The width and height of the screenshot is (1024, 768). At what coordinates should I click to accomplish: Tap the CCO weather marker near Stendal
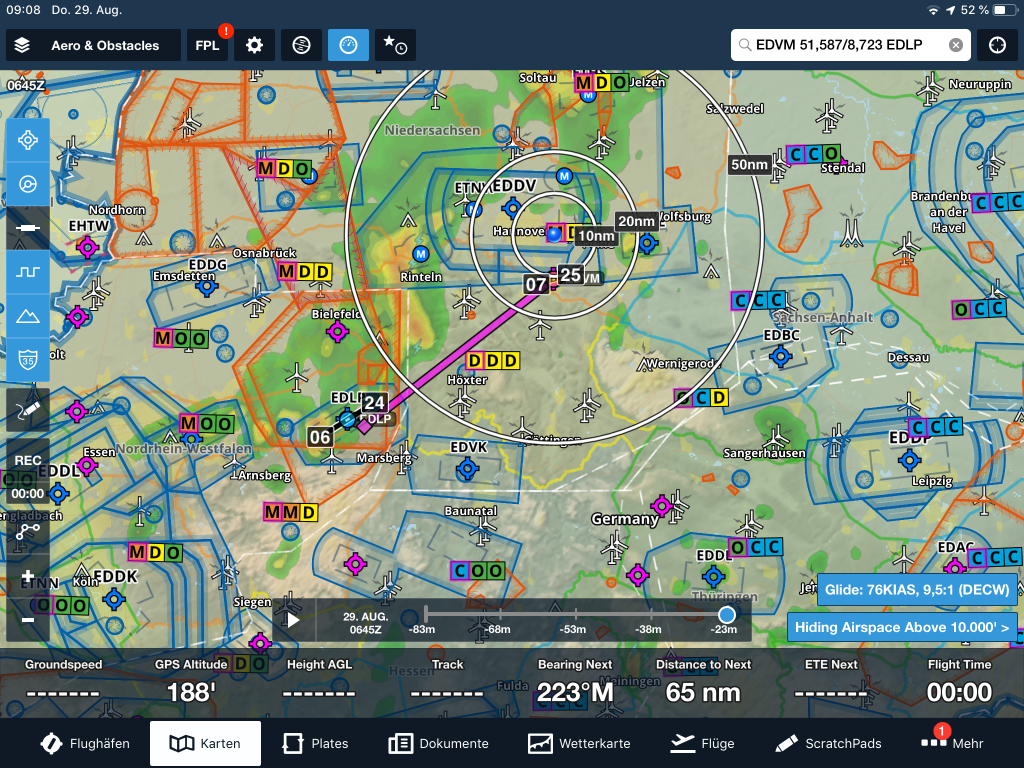click(813, 154)
